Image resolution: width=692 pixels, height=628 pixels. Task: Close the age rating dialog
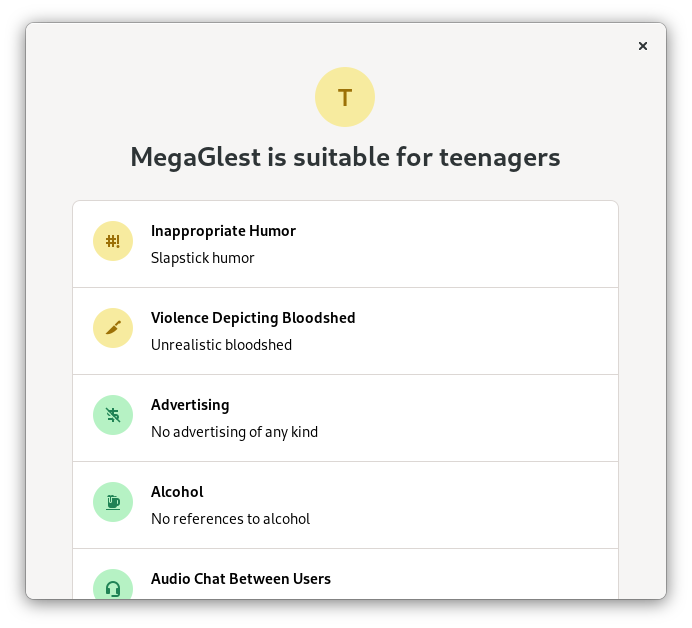[x=643, y=46]
